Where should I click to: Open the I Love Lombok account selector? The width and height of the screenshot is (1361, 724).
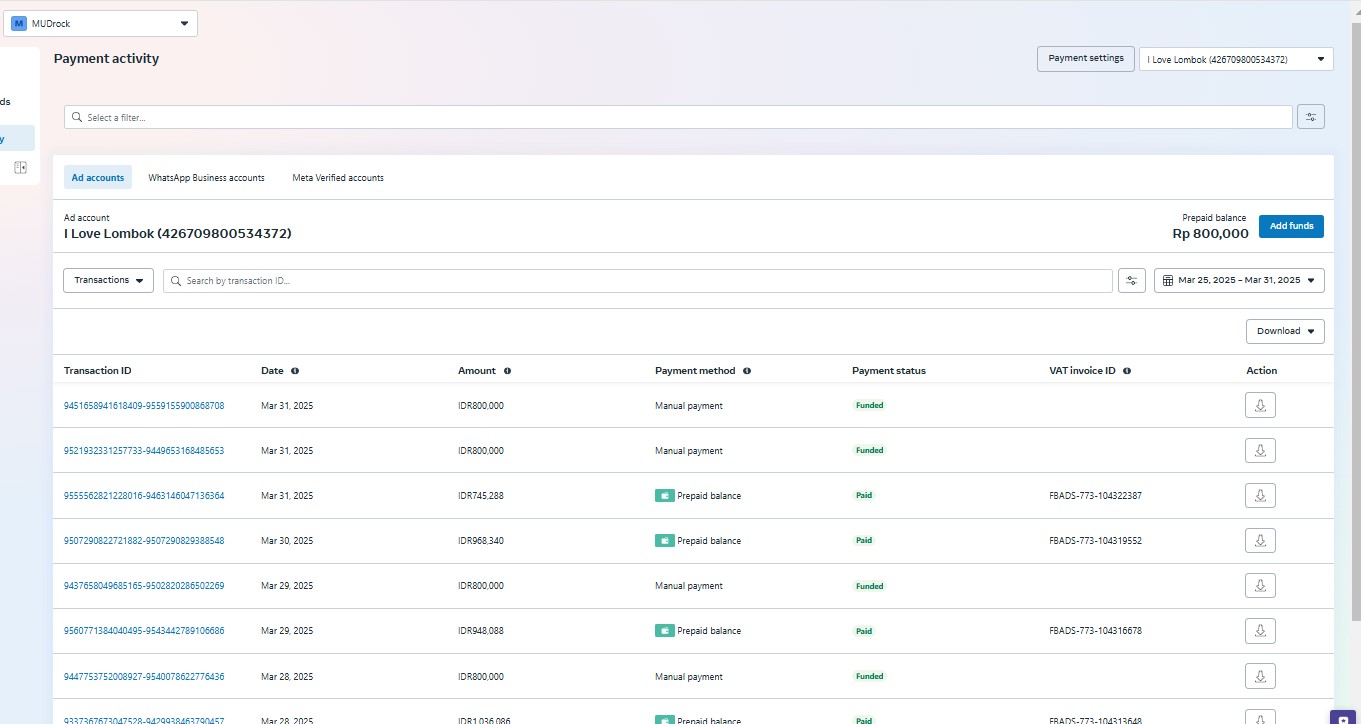1236,60
